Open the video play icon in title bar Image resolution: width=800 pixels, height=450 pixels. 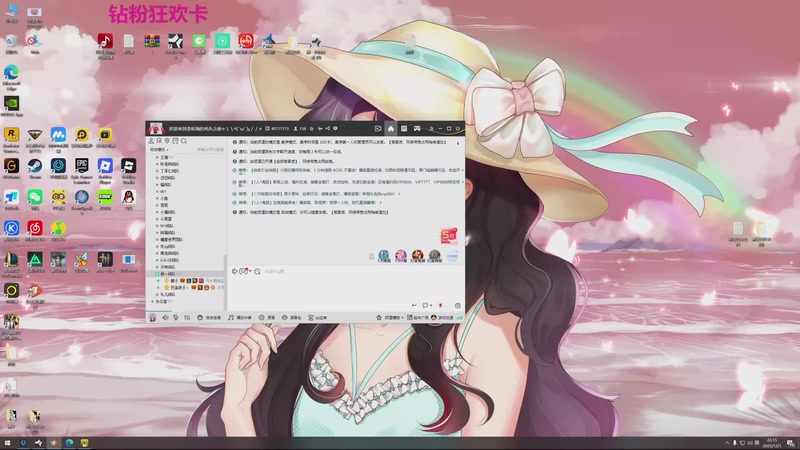tap(378, 129)
